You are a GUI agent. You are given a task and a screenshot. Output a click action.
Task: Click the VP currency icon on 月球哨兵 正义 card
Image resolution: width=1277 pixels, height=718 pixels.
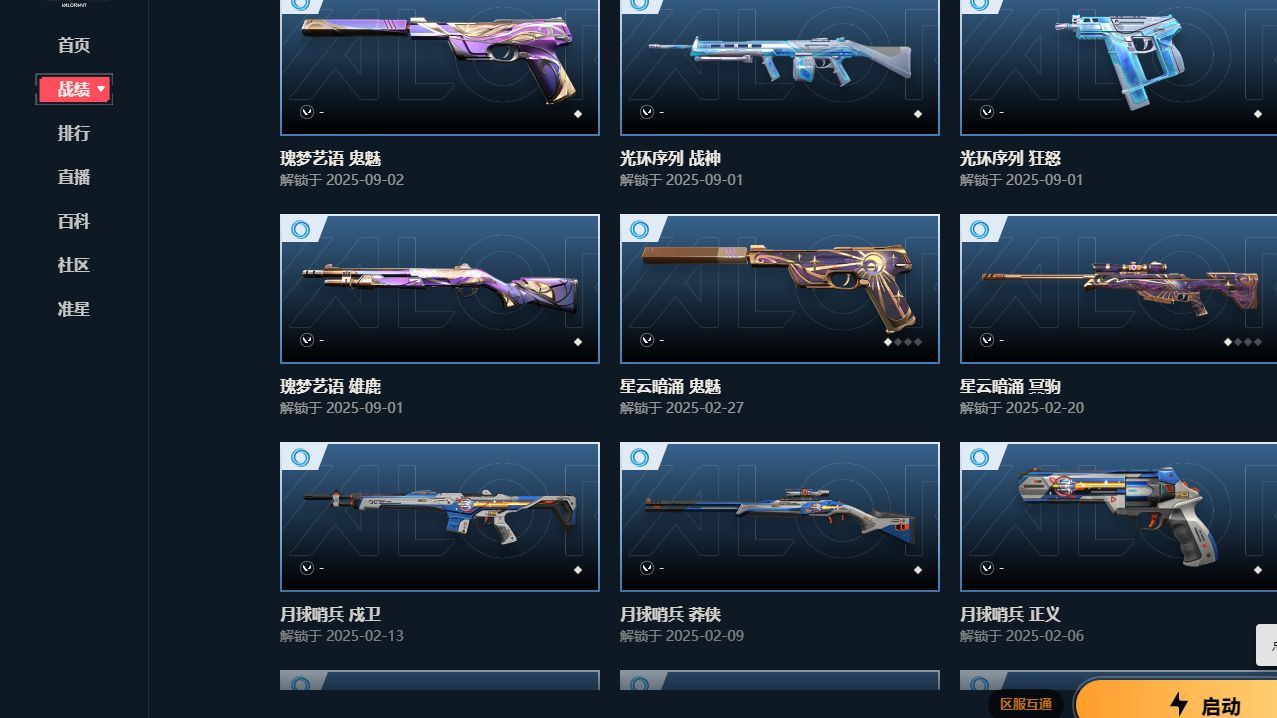pos(987,568)
